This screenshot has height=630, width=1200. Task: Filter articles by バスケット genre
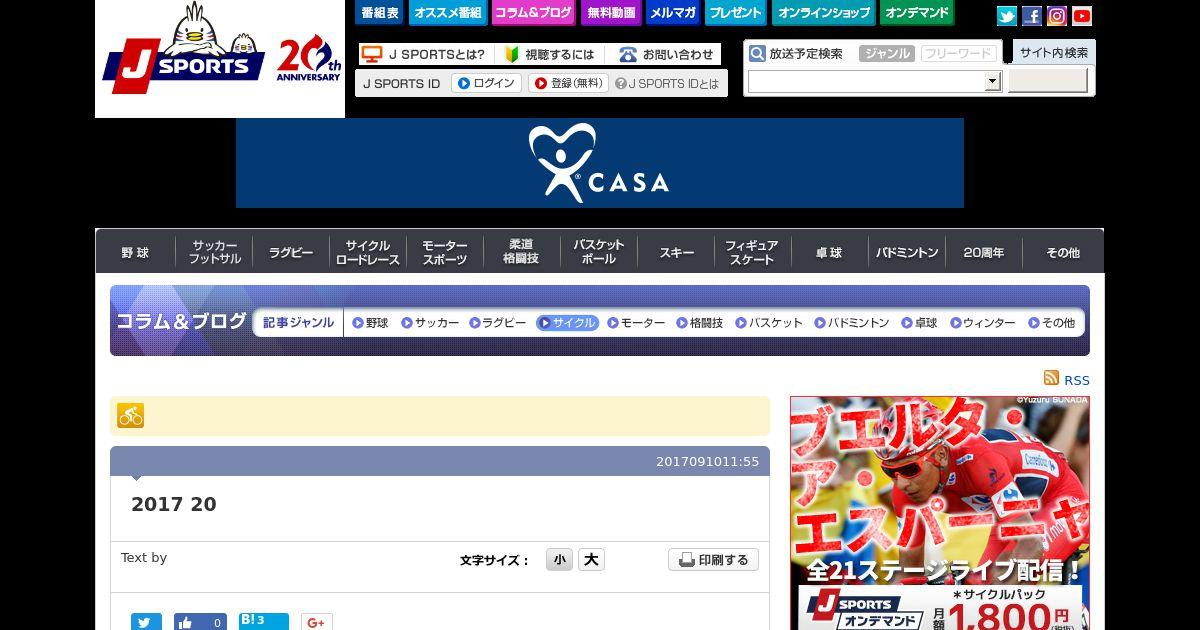769,323
